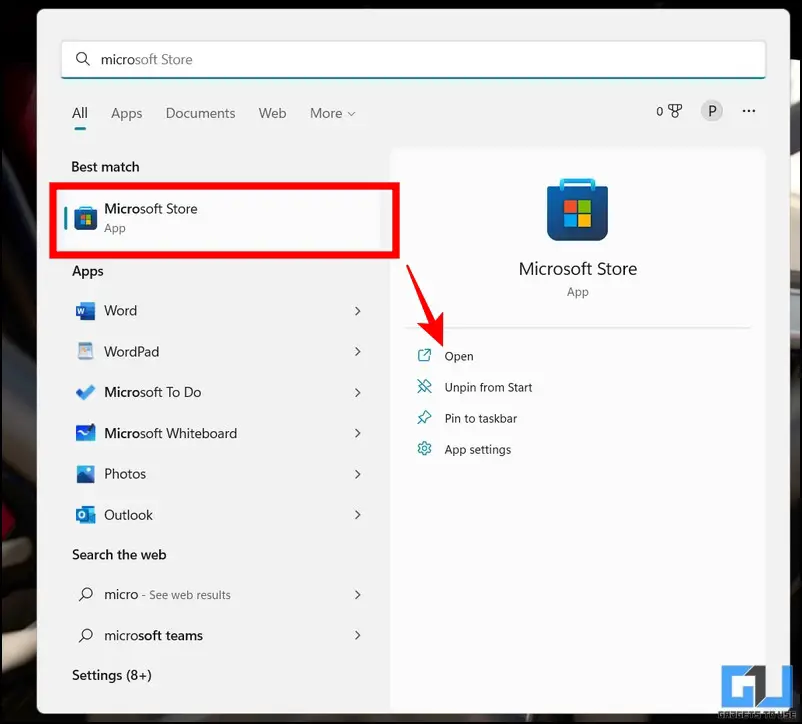The width and height of the screenshot is (802, 724).
Task: Open App settings
Action: click(478, 449)
